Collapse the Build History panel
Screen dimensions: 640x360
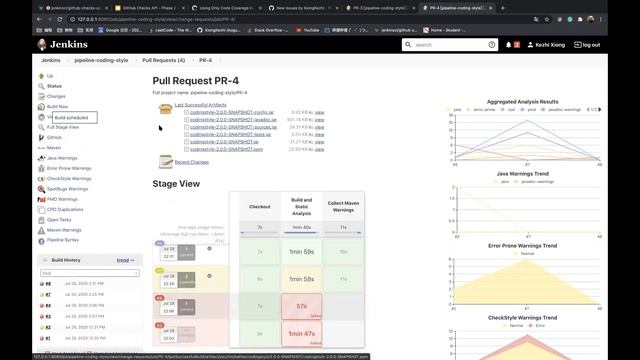(x=45, y=260)
